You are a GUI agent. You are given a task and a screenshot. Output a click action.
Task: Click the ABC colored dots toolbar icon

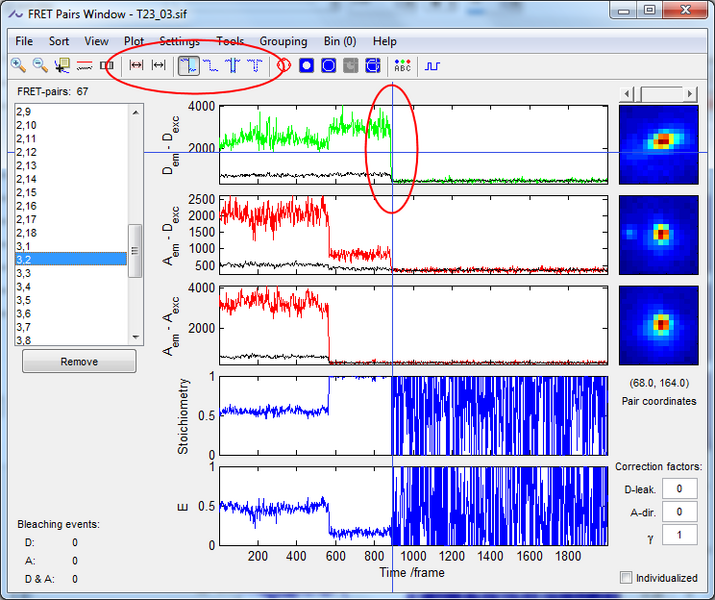(x=402, y=65)
